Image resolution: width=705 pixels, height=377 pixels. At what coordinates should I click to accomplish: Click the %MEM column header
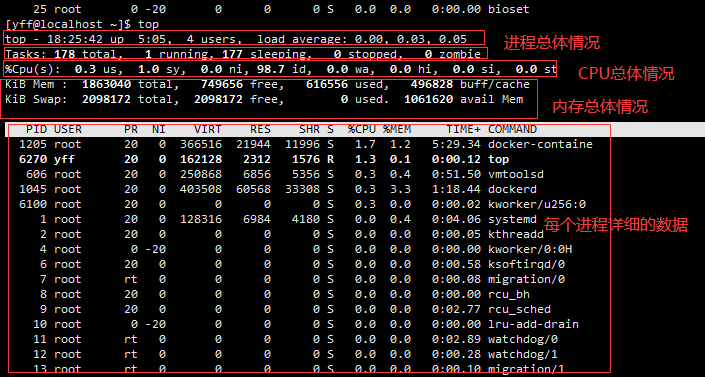coord(397,130)
